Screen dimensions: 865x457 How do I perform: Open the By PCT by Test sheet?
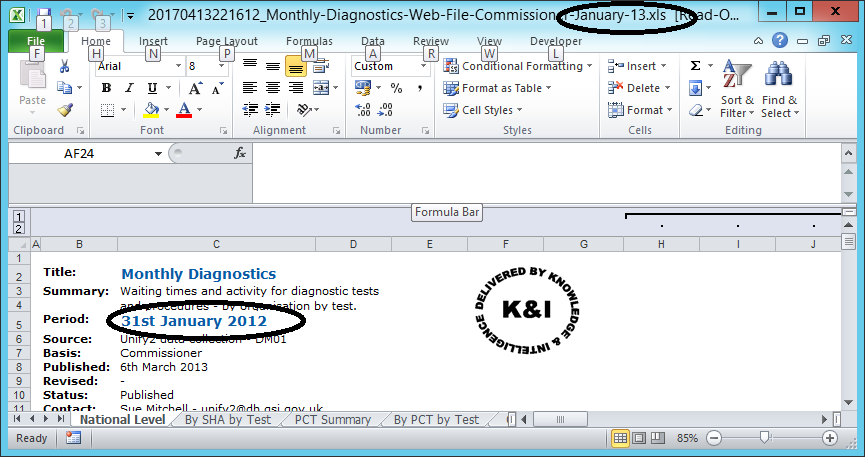(436, 419)
